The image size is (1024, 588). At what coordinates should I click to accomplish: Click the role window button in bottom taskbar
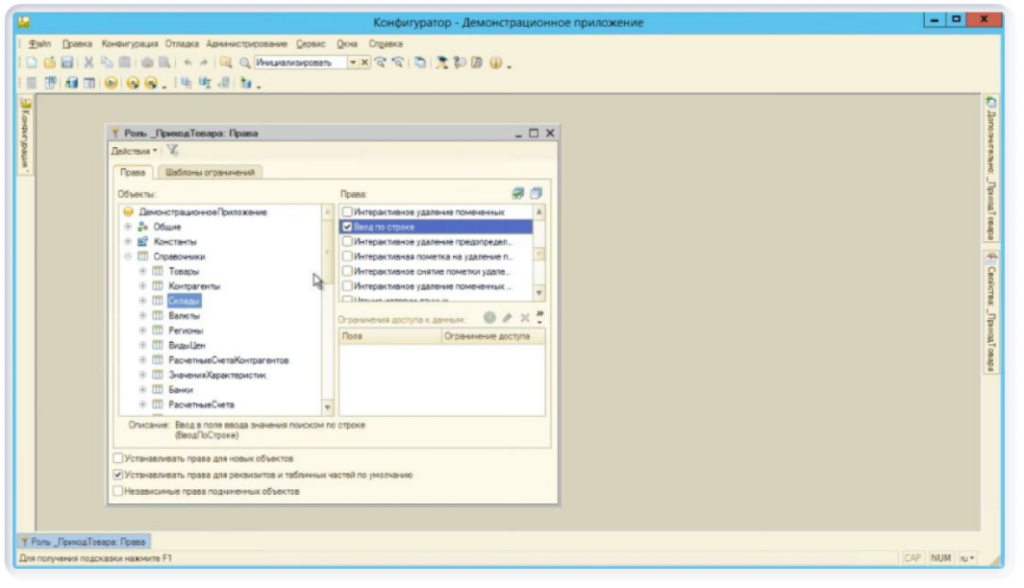[x=84, y=541]
